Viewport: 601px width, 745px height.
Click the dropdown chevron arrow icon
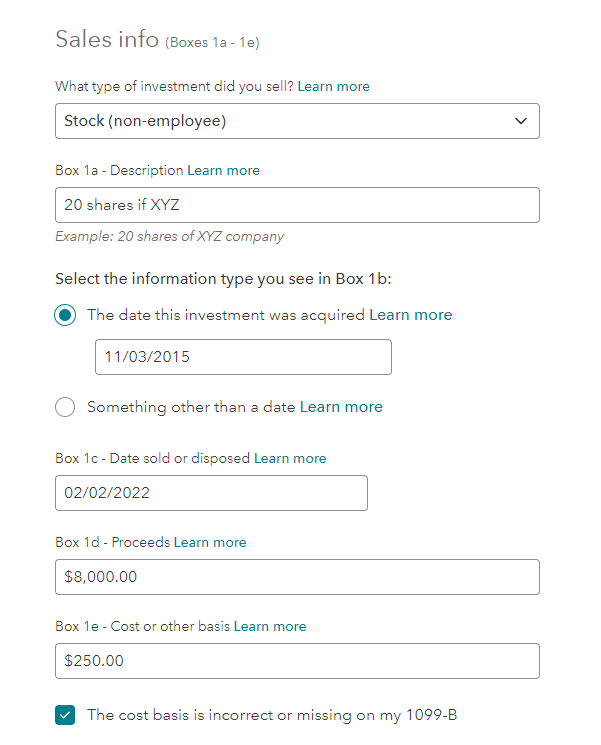pyautogui.click(x=520, y=121)
